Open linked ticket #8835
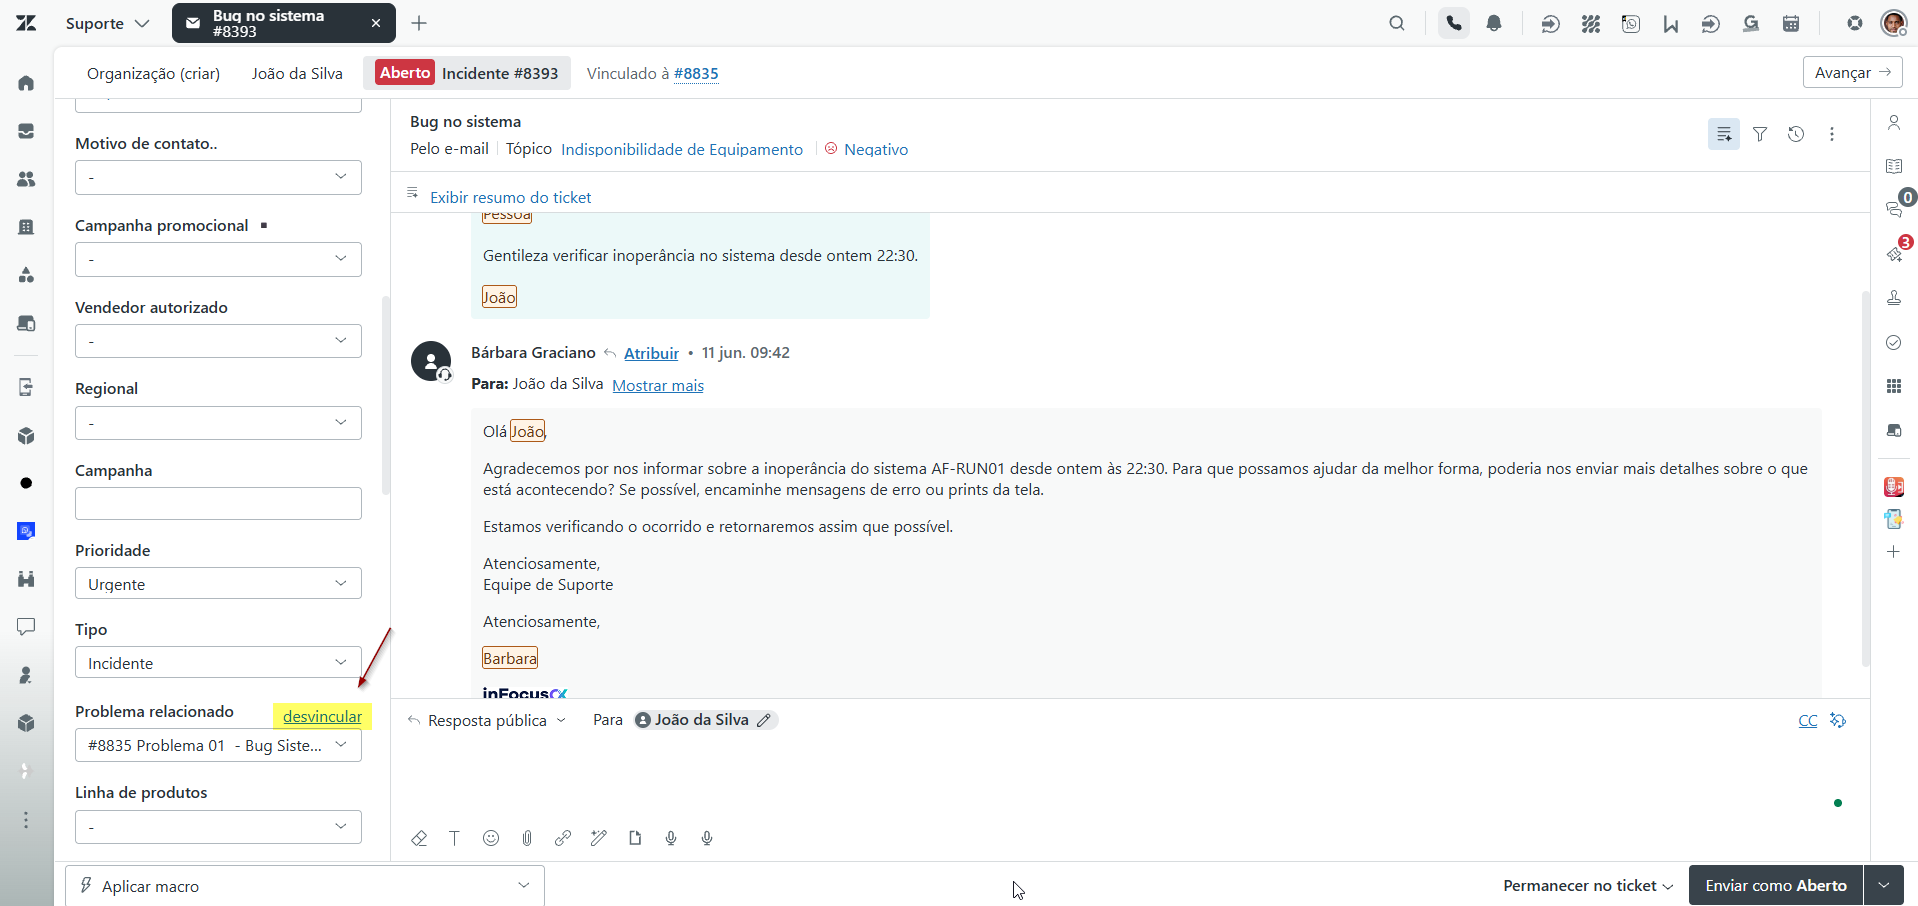 click(696, 73)
